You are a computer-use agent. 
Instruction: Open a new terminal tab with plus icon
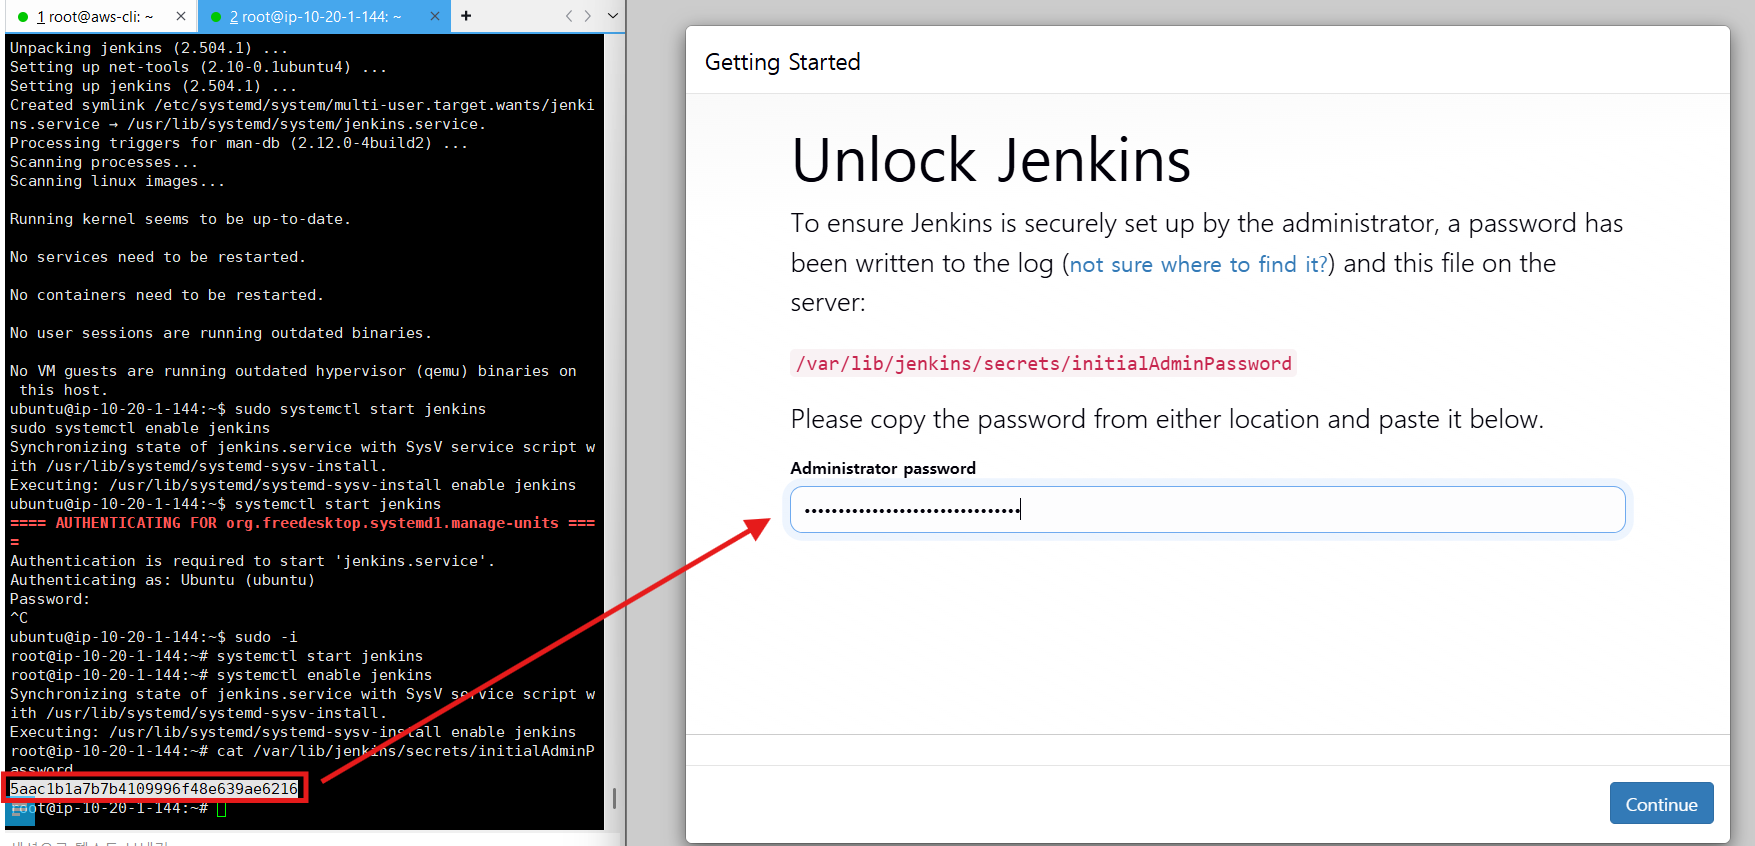click(x=466, y=16)
